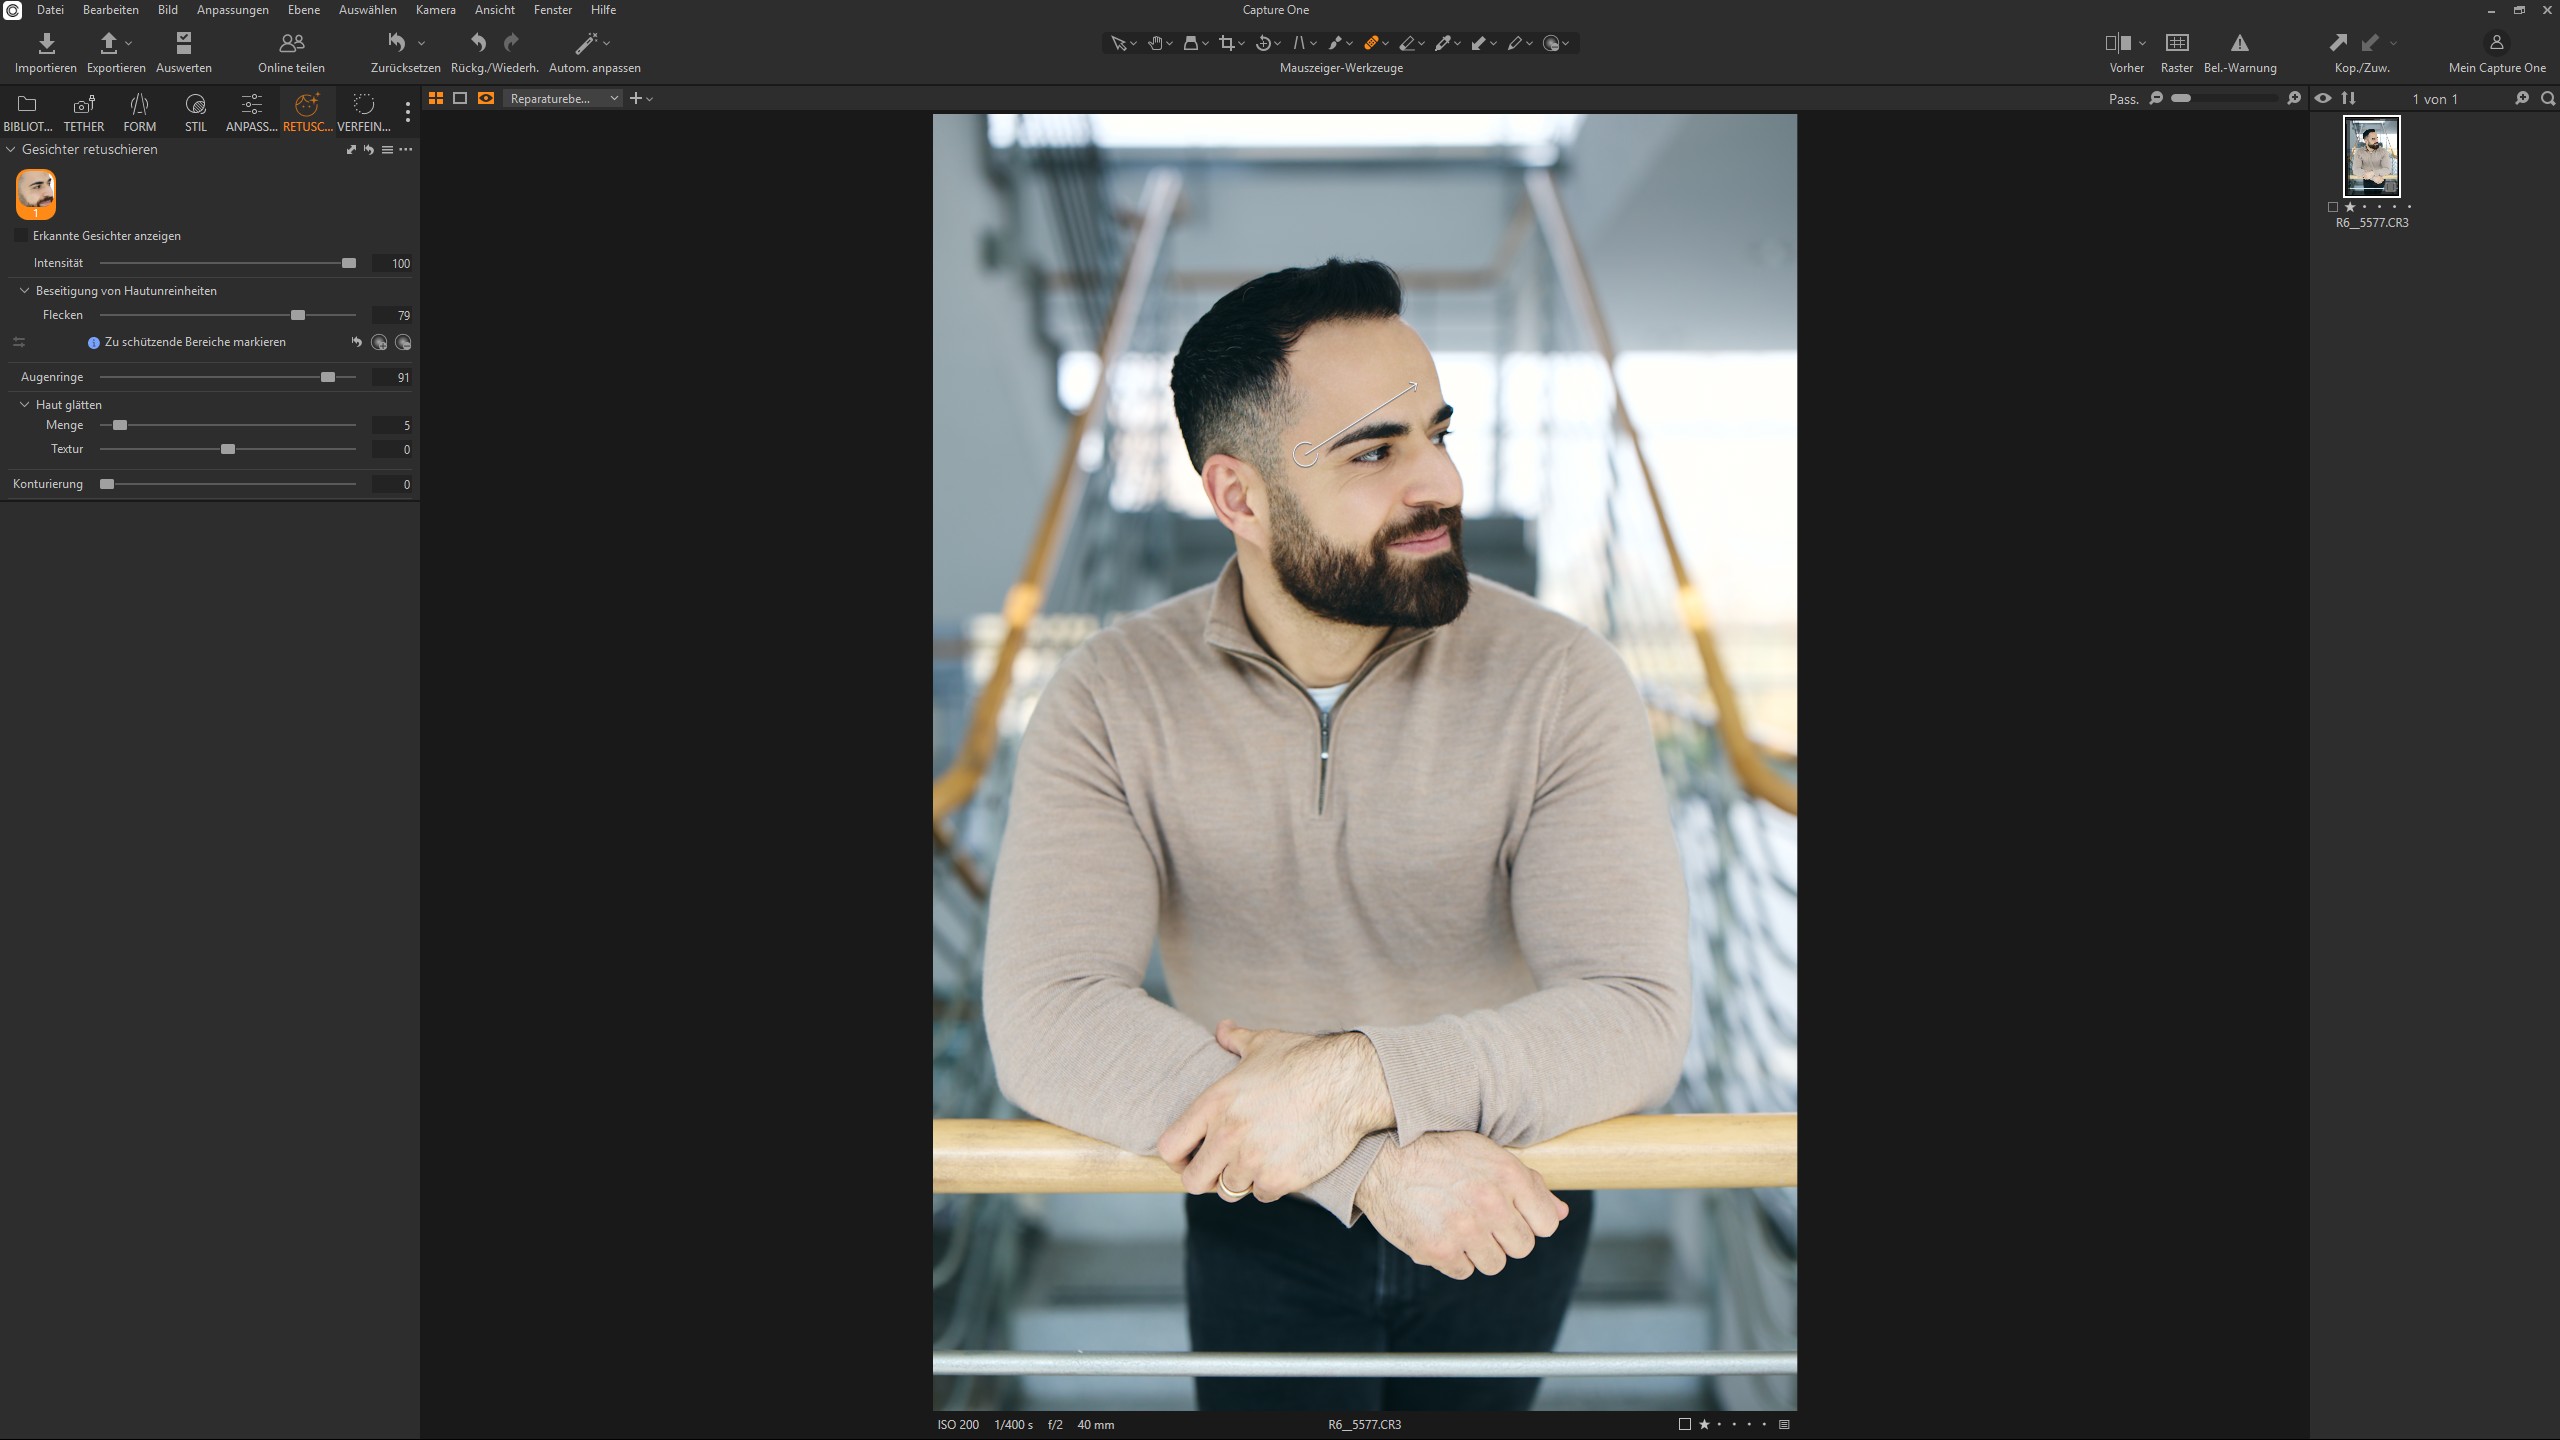Viewport: 2560px width, 1440px height.
Task: Toggle the Raster grid overlay
Action: click(x=2176, y=43)
